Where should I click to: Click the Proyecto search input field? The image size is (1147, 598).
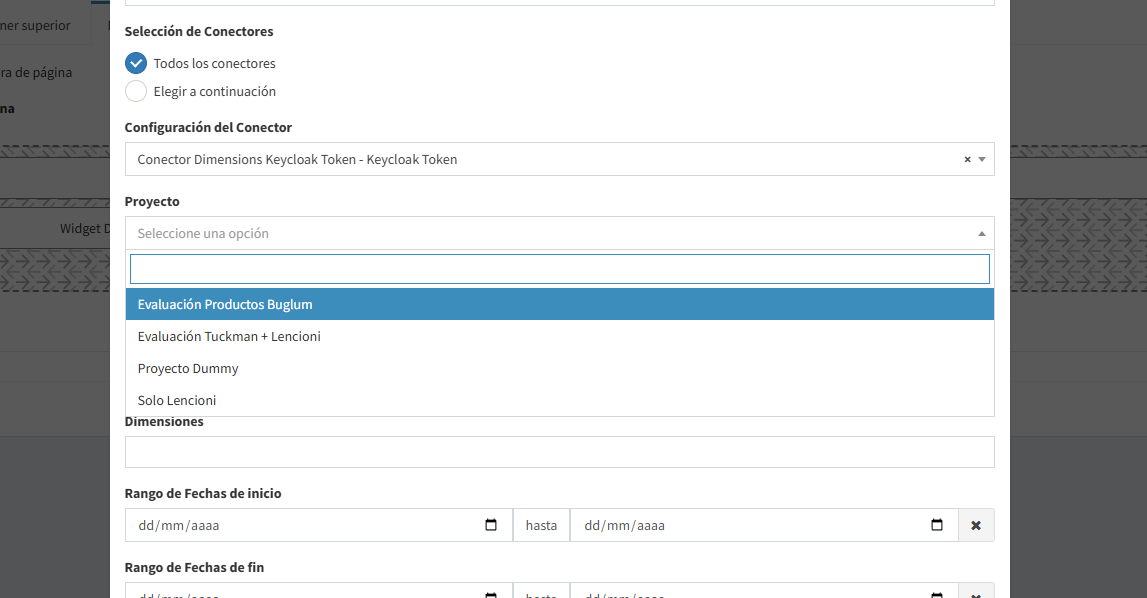560,269
